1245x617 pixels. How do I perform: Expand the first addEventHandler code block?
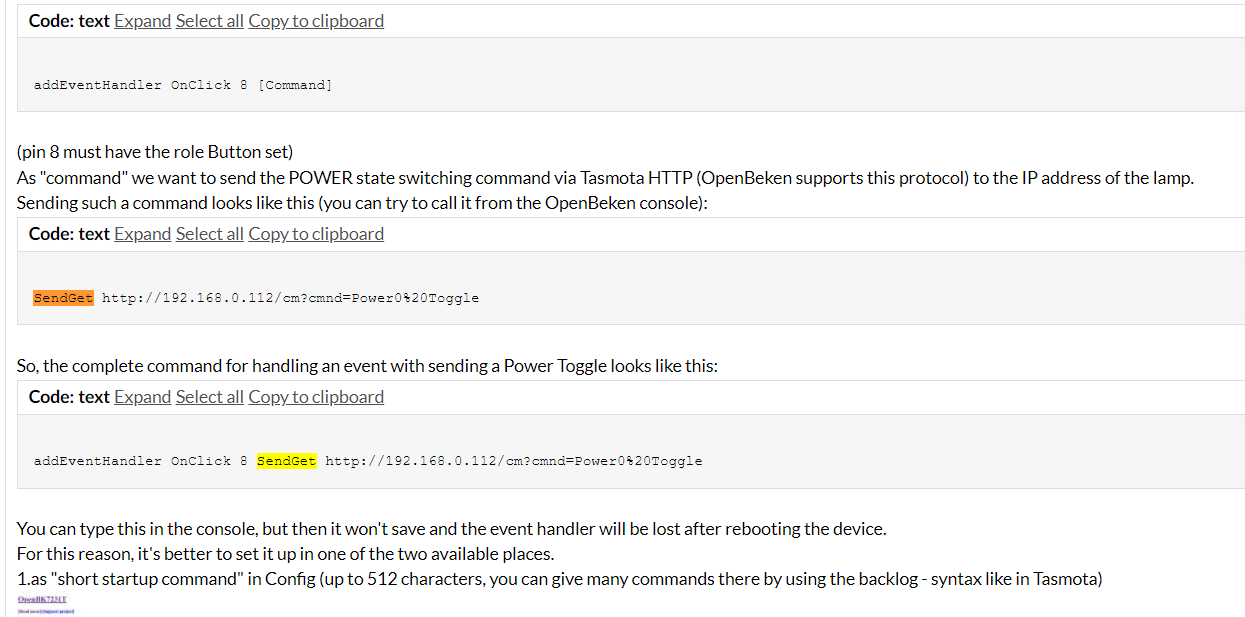click(142, 21)
